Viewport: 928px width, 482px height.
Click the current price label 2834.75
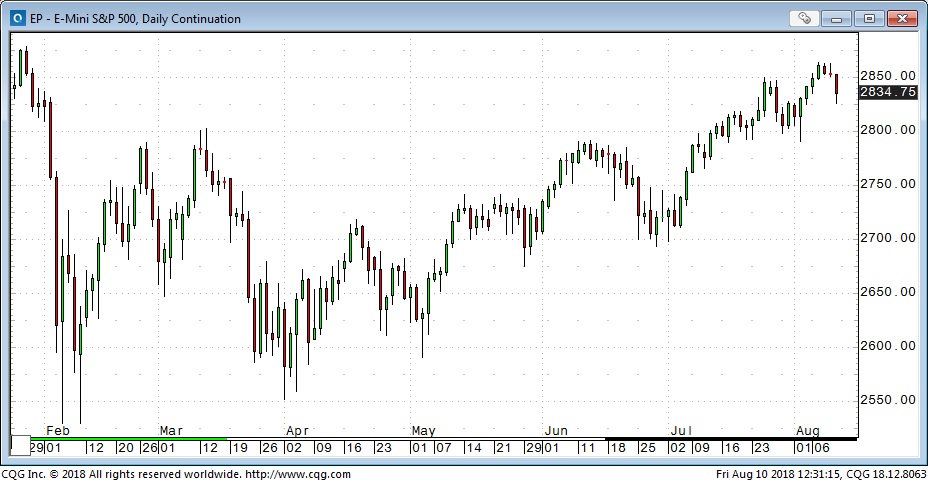[x=888, y=92]
